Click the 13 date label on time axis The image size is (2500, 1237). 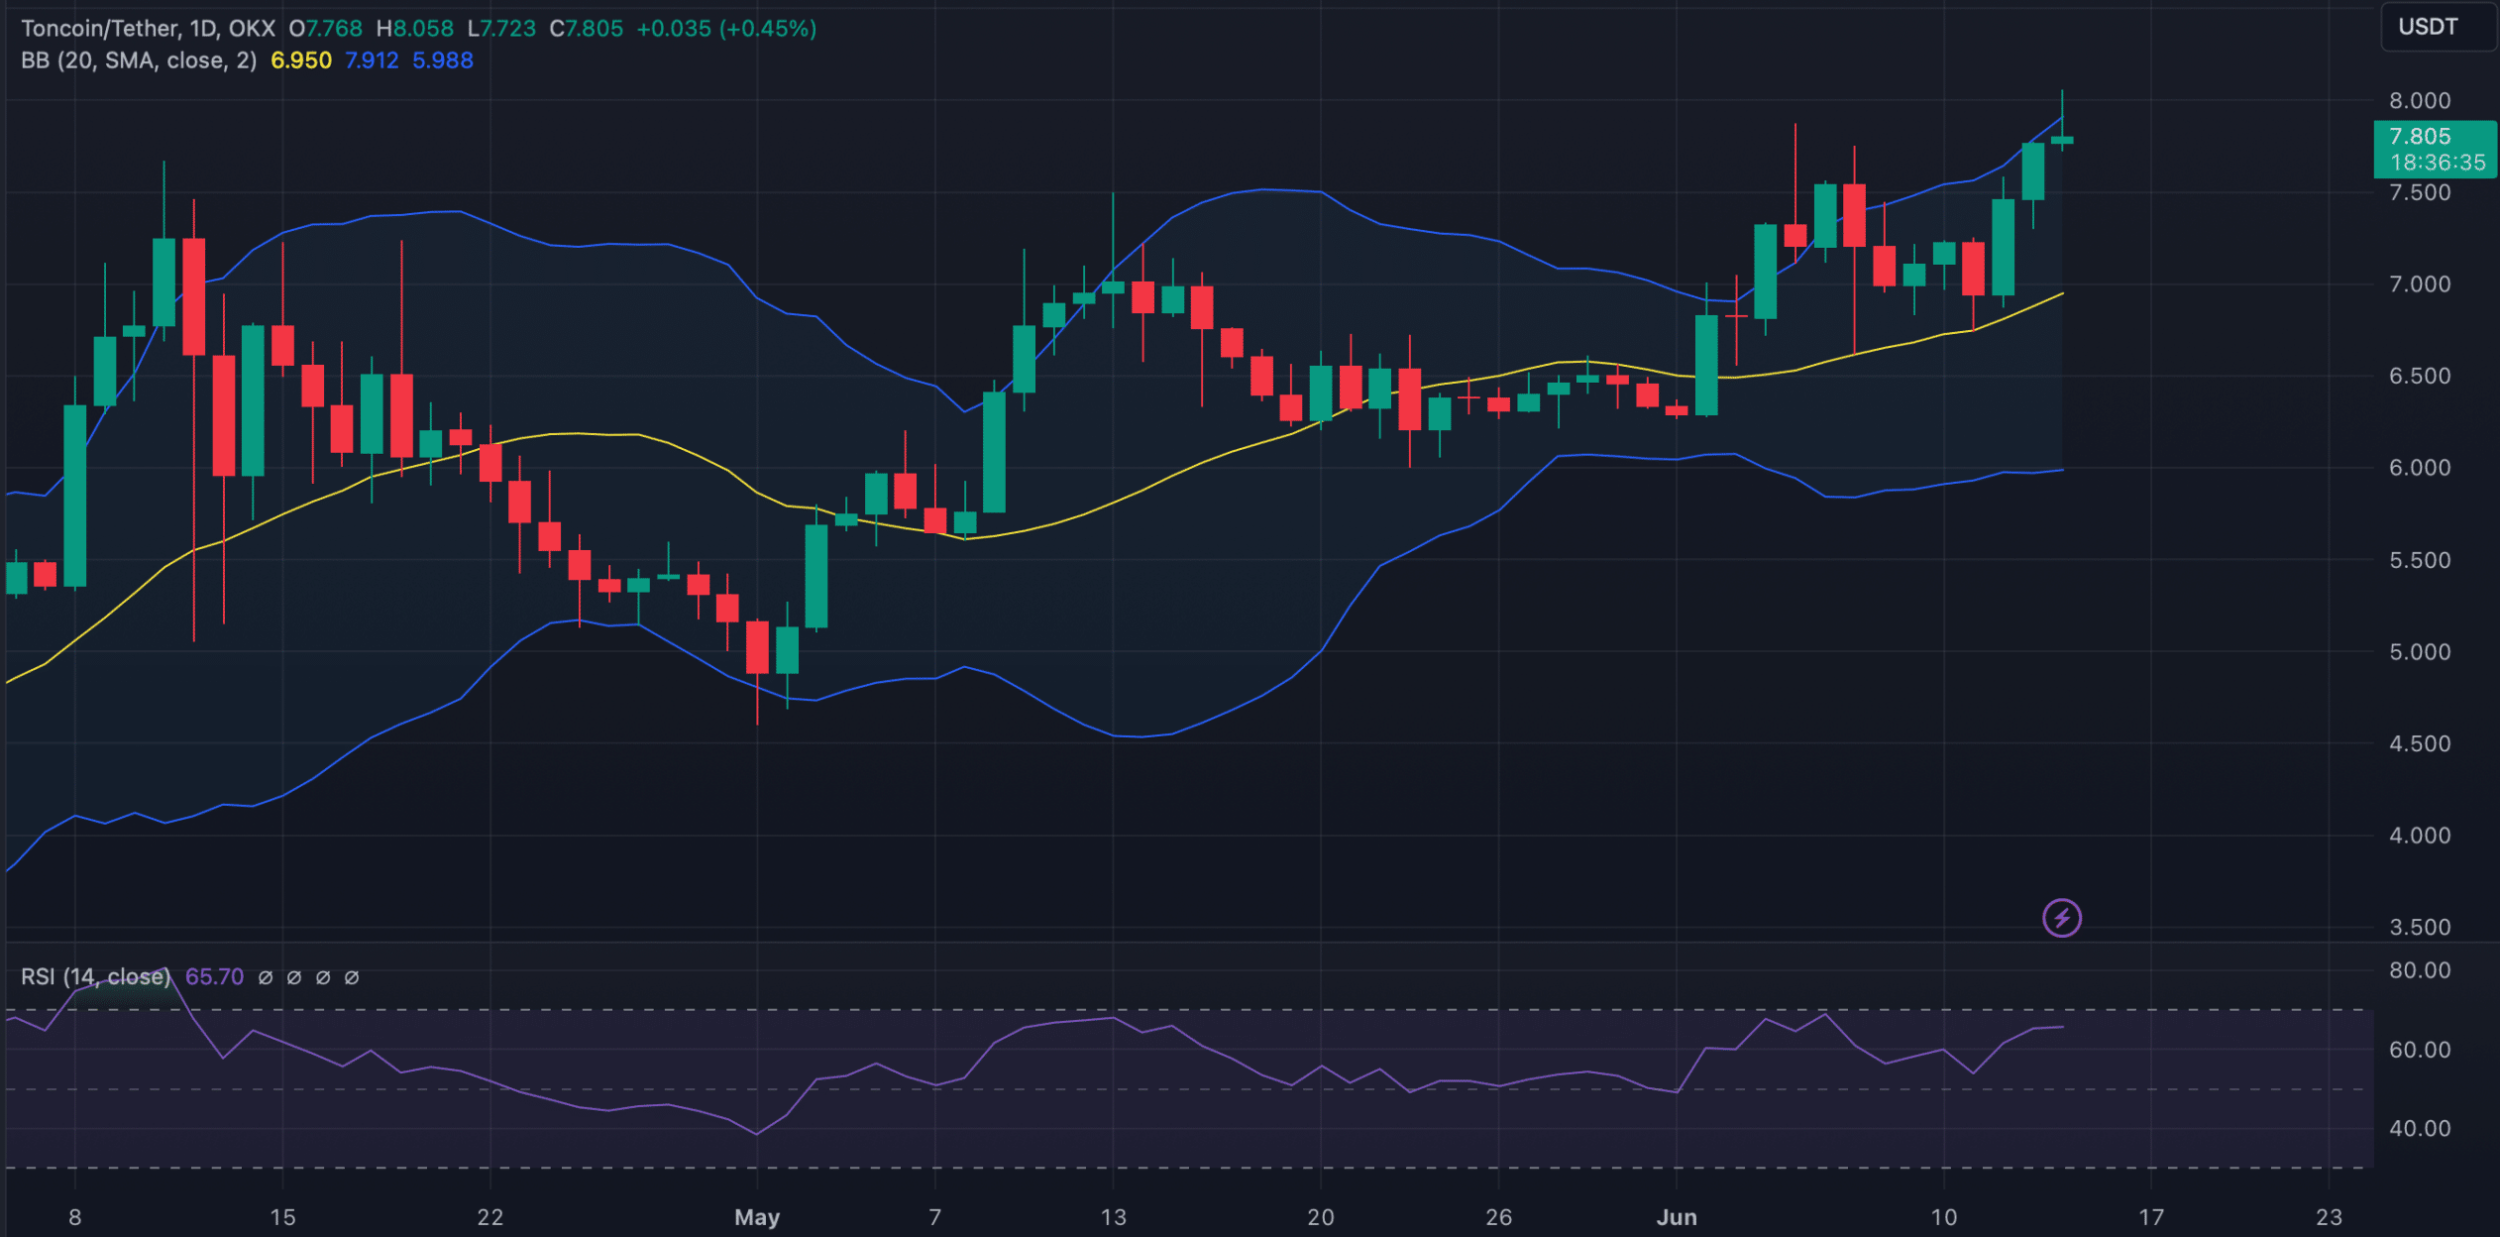[x=1113, y=1217]
